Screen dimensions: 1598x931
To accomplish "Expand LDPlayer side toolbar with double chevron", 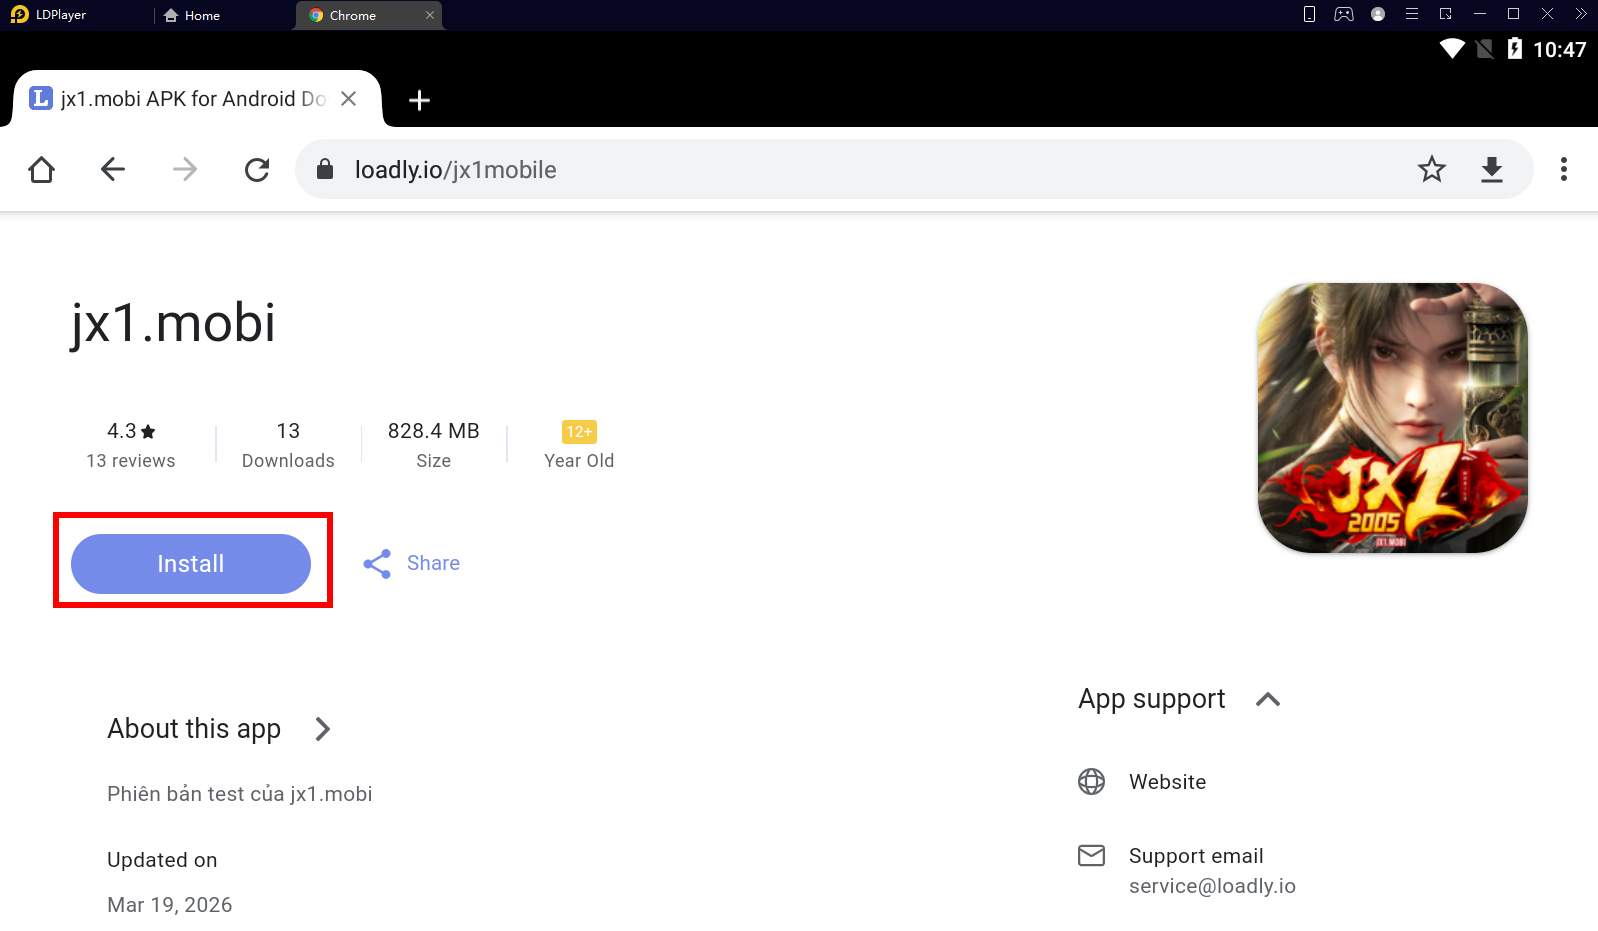I will (1581, 14).
